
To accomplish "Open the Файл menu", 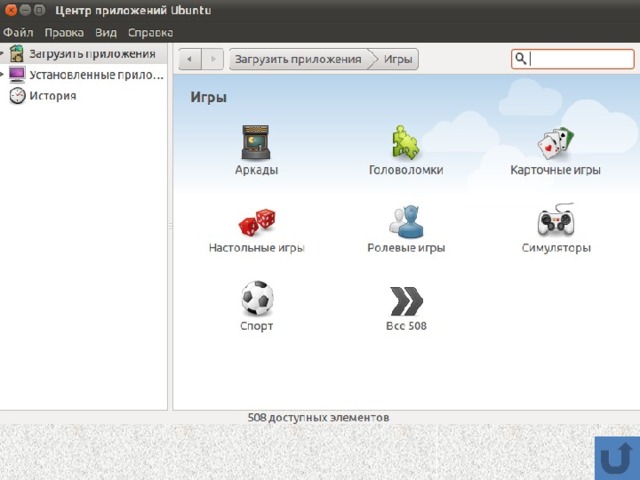I will click(18, 32).
